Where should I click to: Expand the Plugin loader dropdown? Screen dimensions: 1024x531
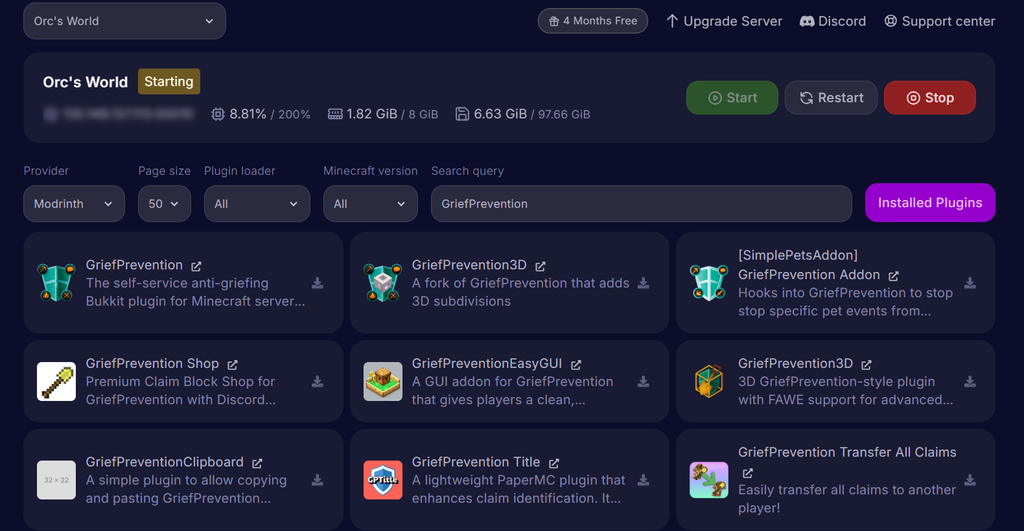[257, 204]
